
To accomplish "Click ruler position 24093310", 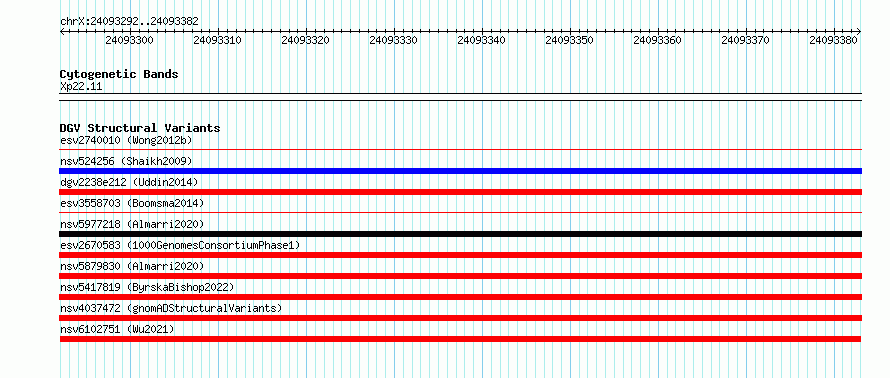I will (x=217, y=40).
